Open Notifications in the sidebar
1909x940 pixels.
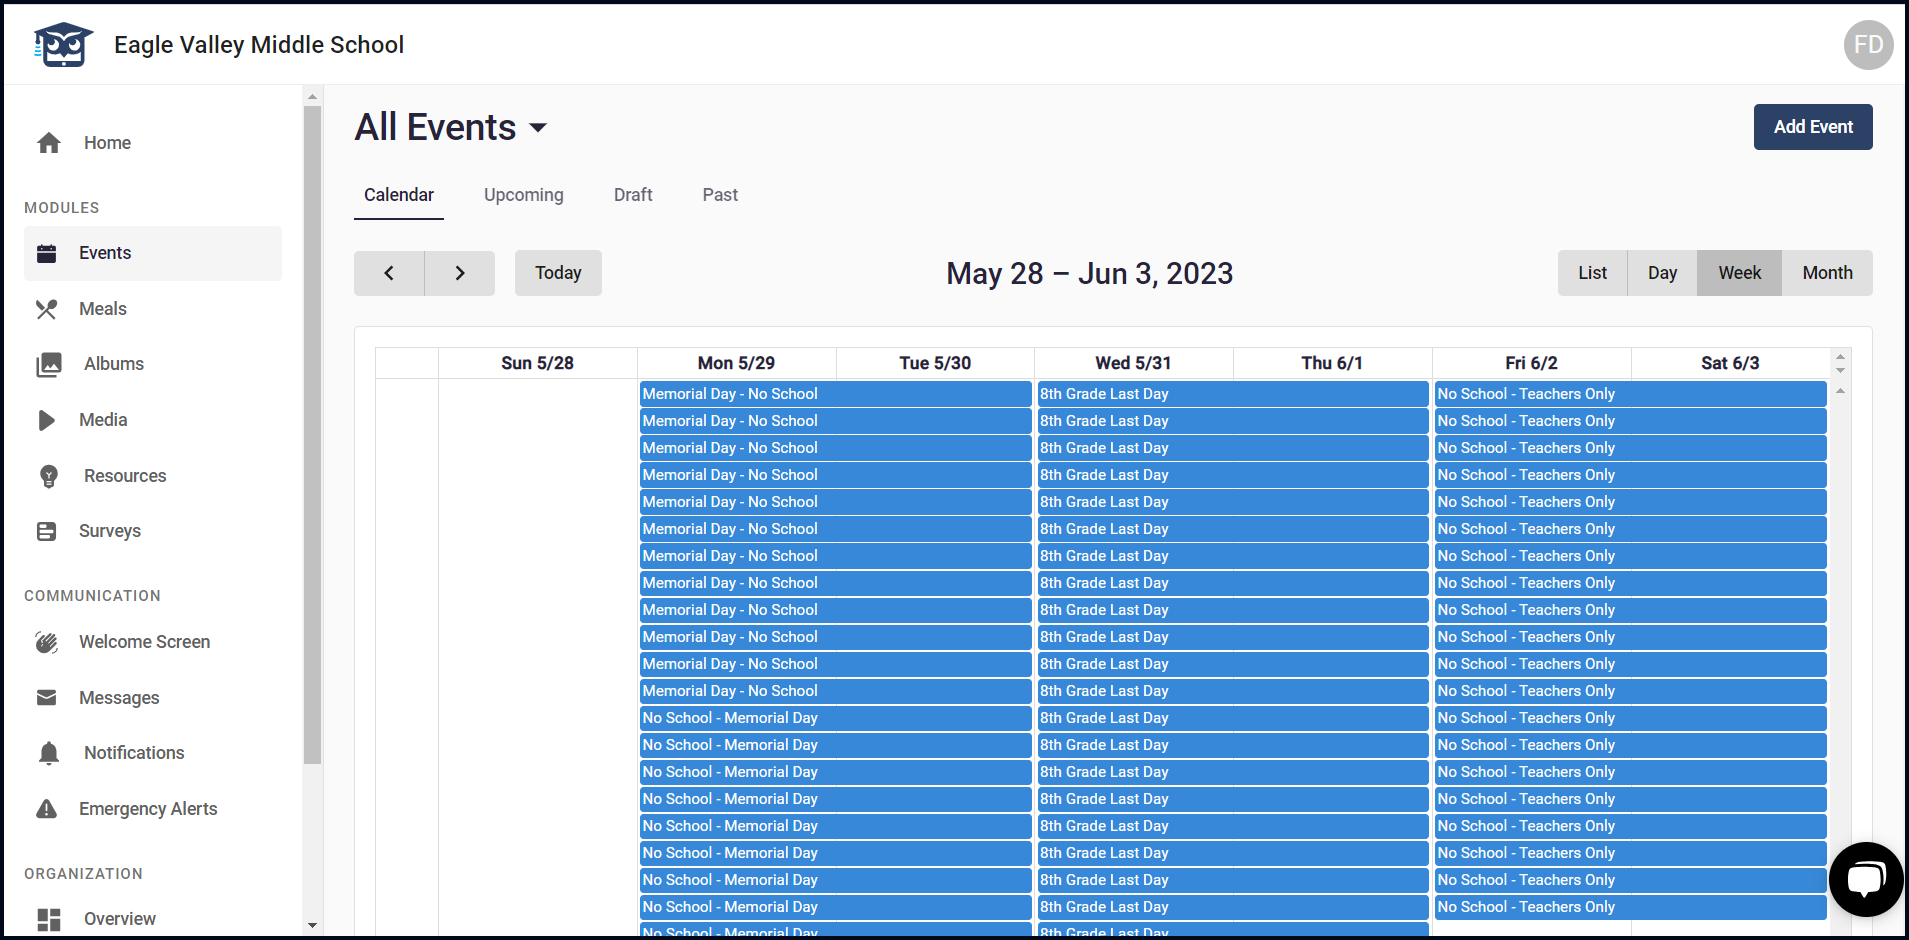pos(153,753)
